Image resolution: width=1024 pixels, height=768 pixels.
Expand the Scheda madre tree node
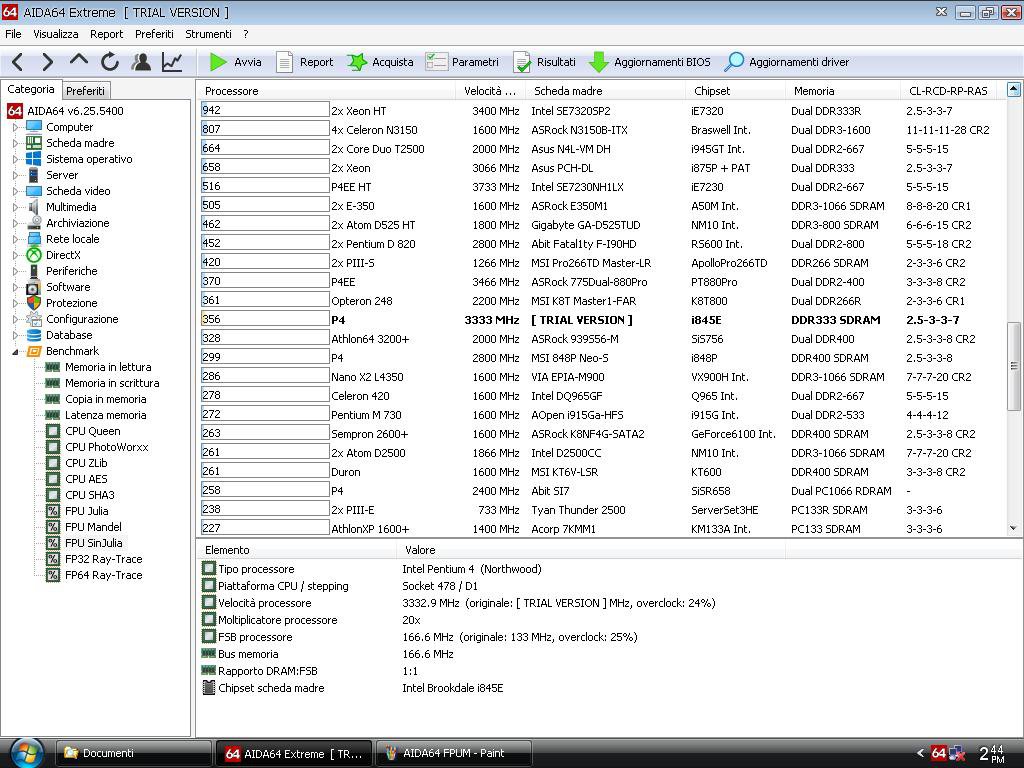pos(16,143)
